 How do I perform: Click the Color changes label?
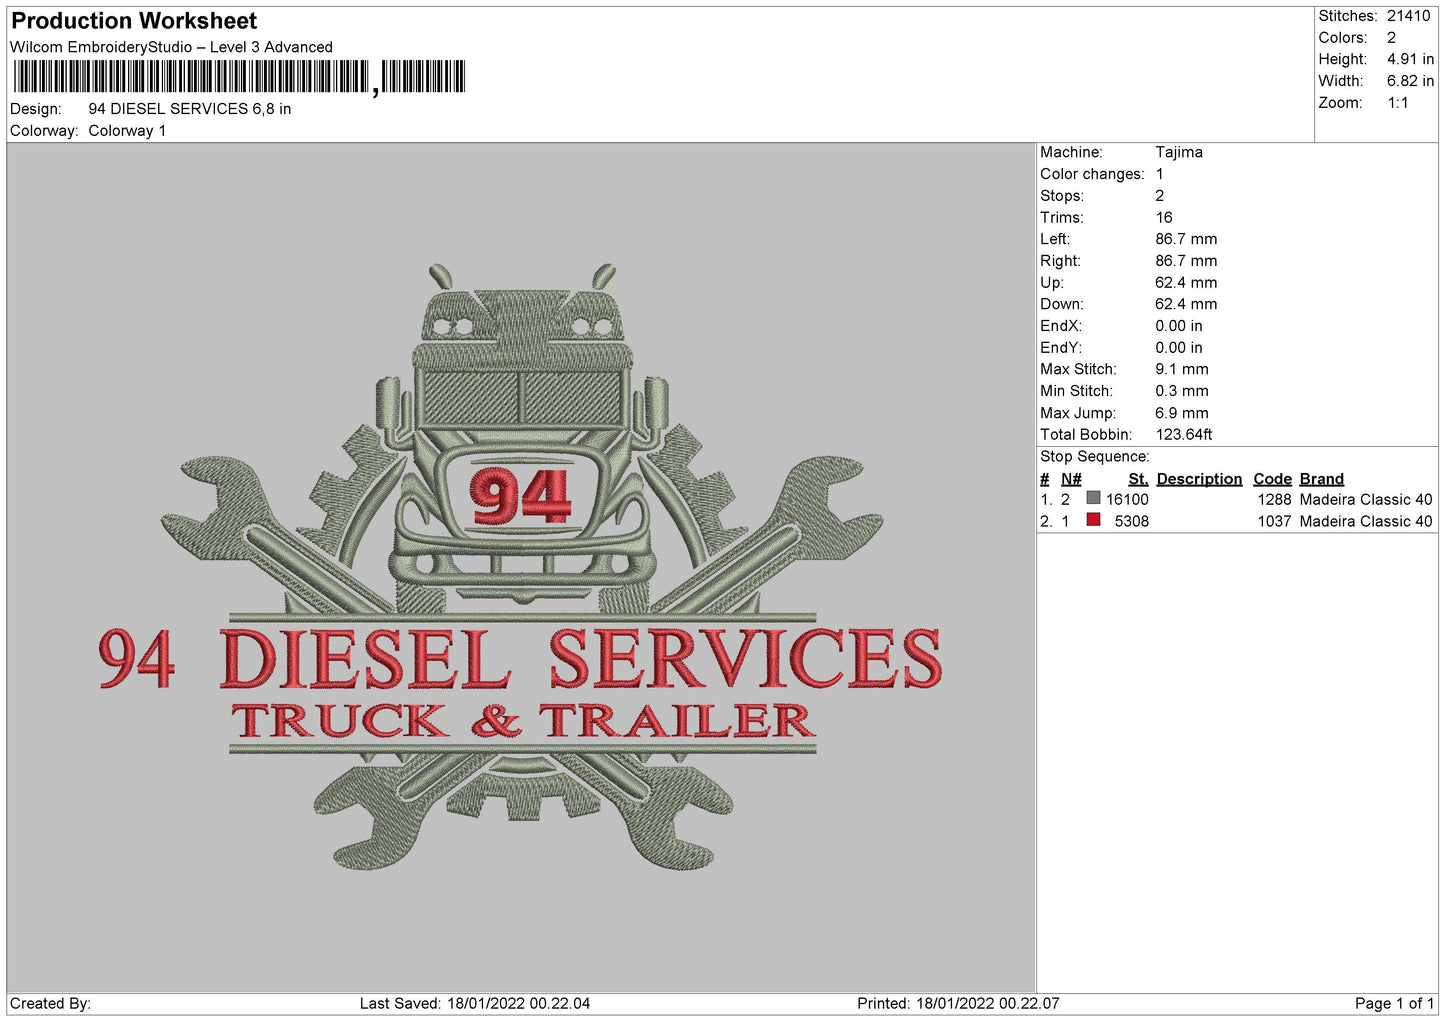[x=1092, y=174]
